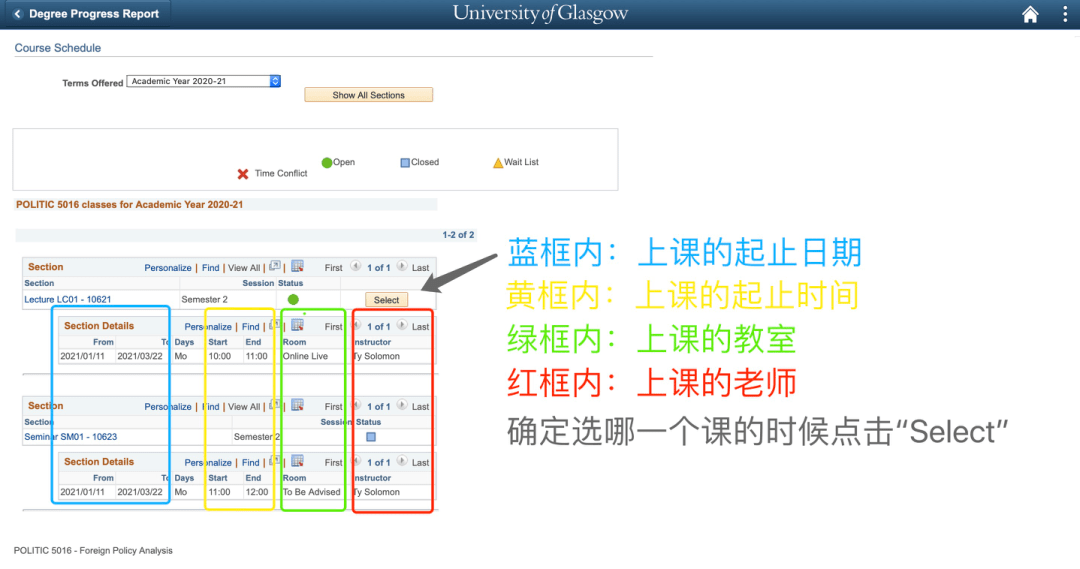Go back to Degree Progress Report
This screenshot has height=569, width=1080.
[86, 14]
